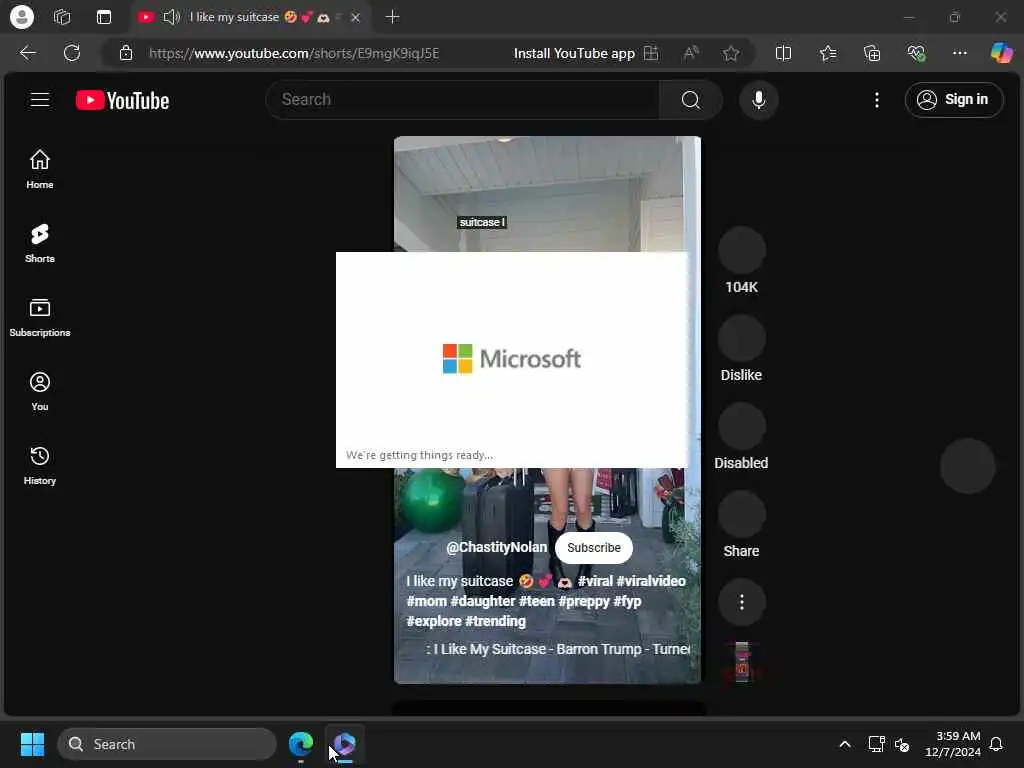The width and height of the screenshot is (1024, 768).
Task: Open the Copilot app in taskbar
Action: [x=345, y=744]
